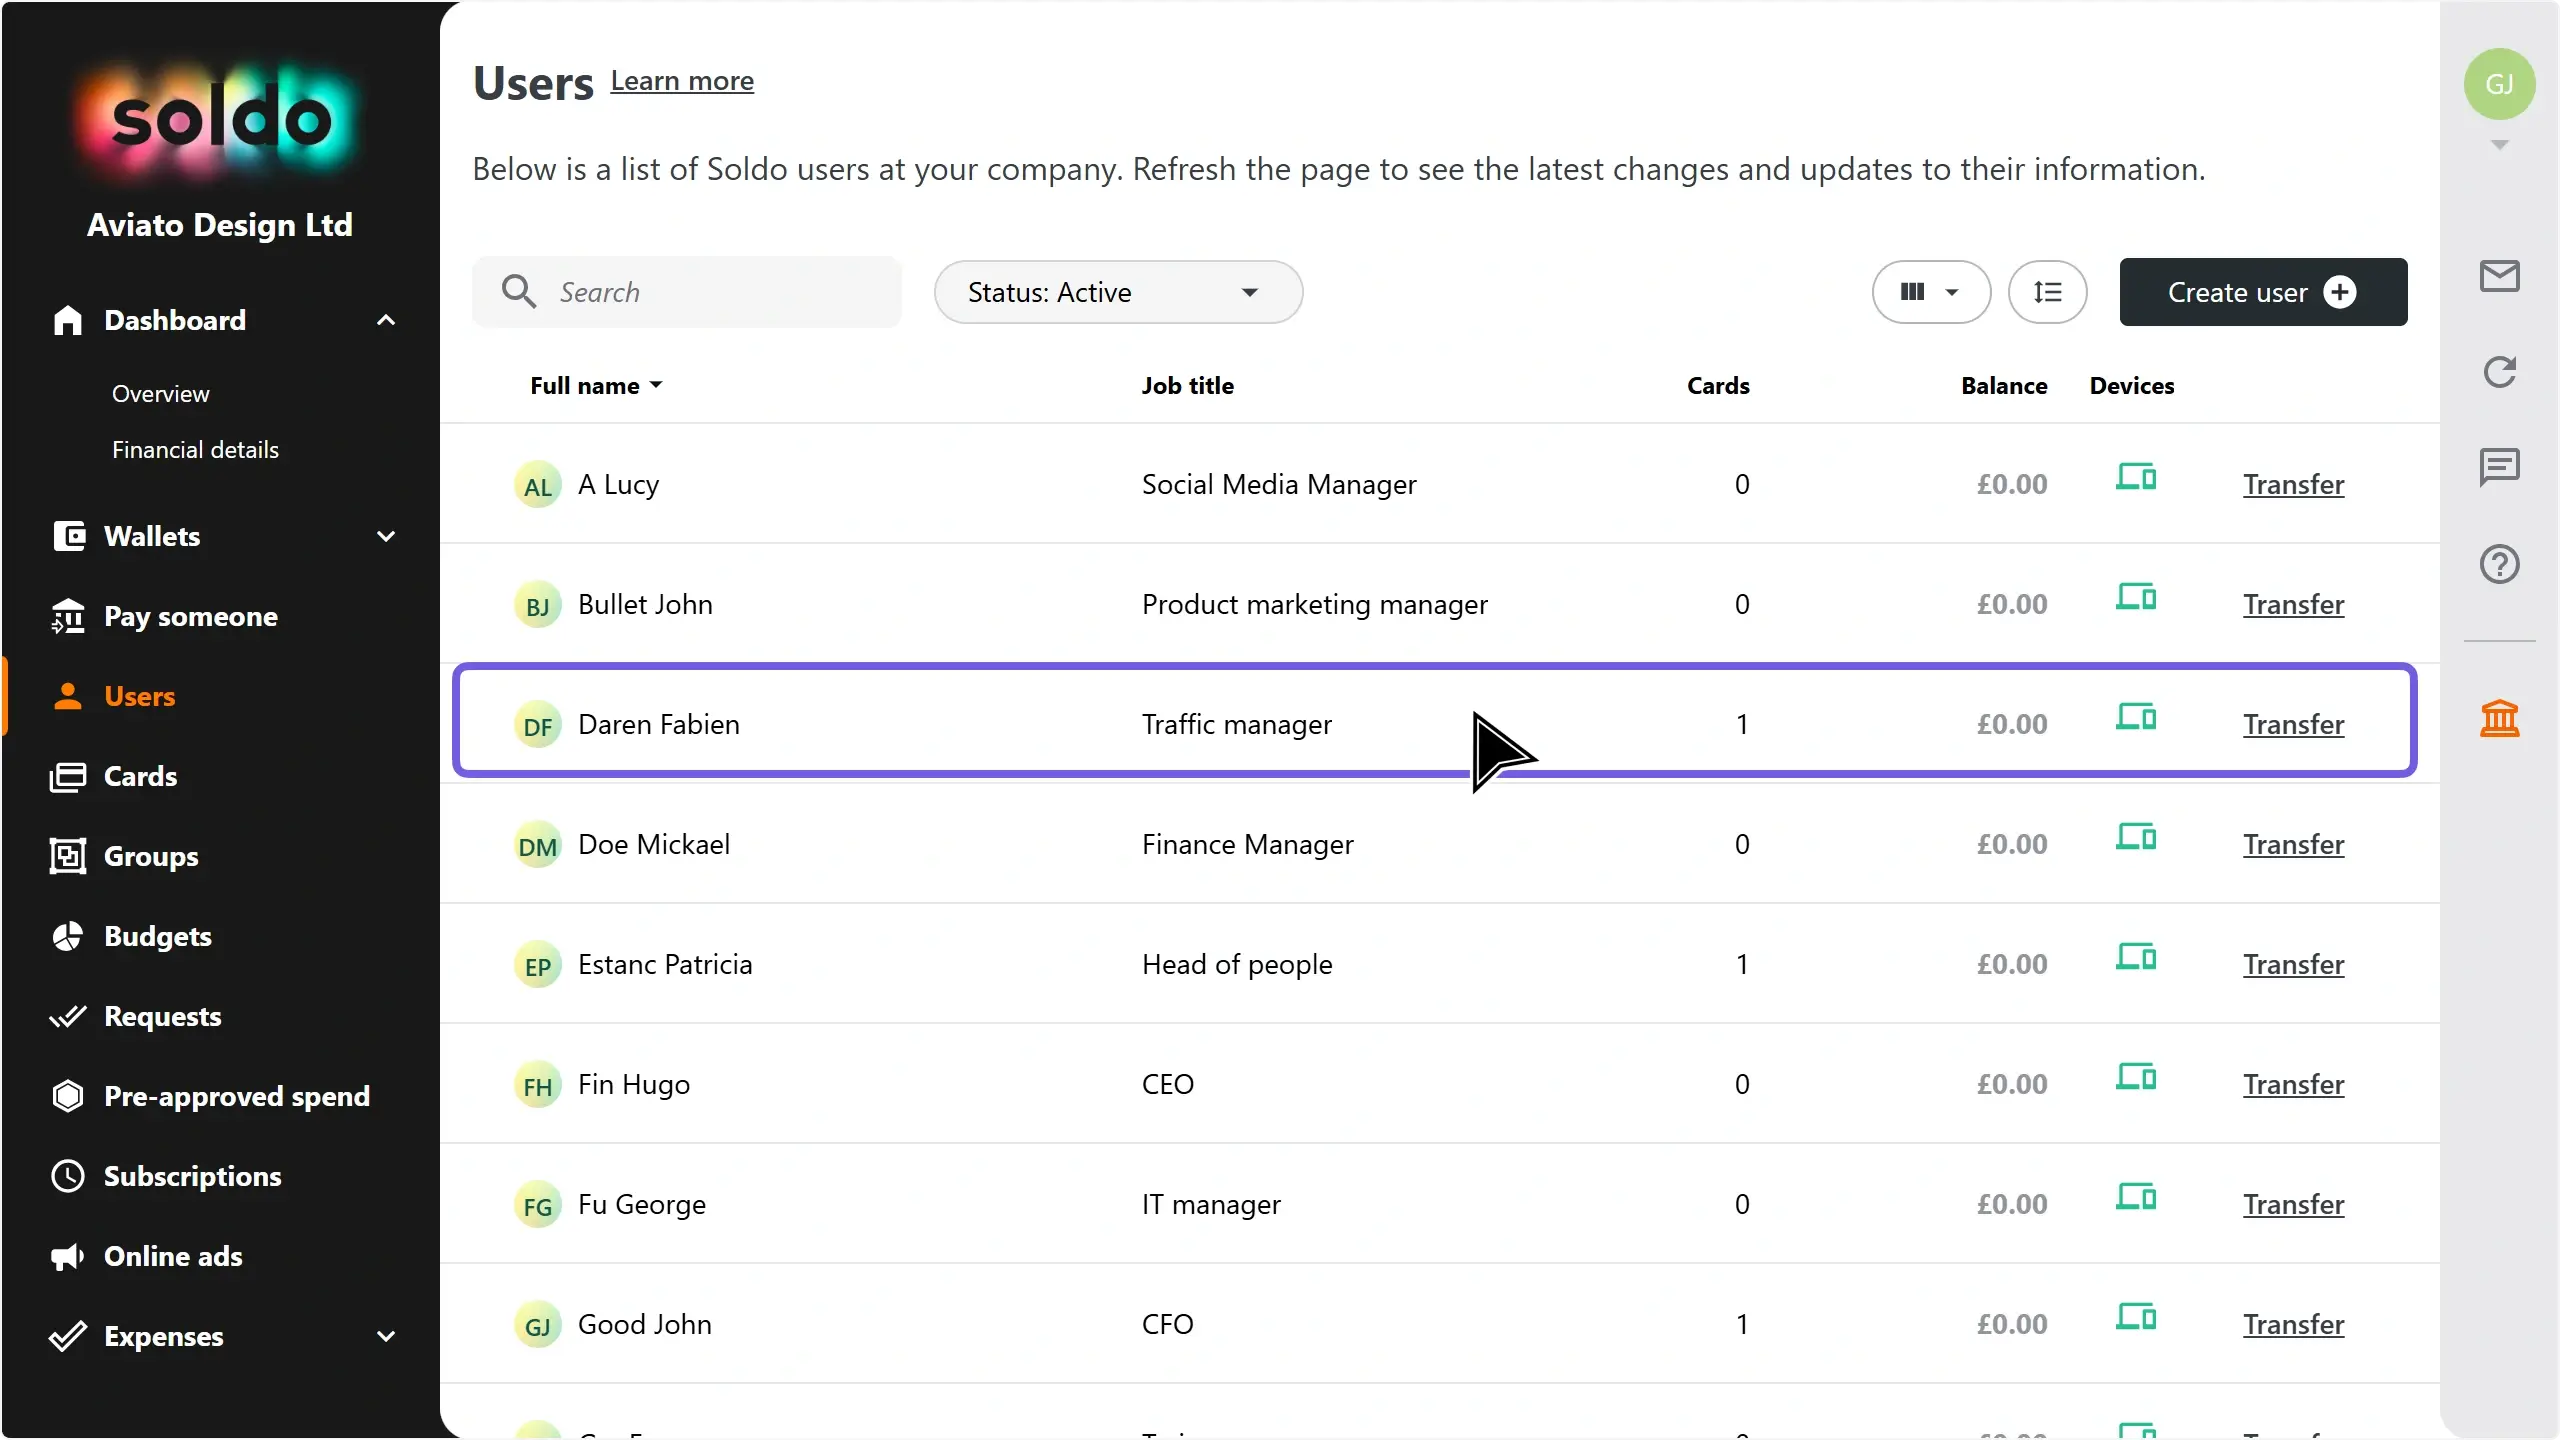
Task: Click the refresh icon in right sidebar
Action: tap(2499, 372)
